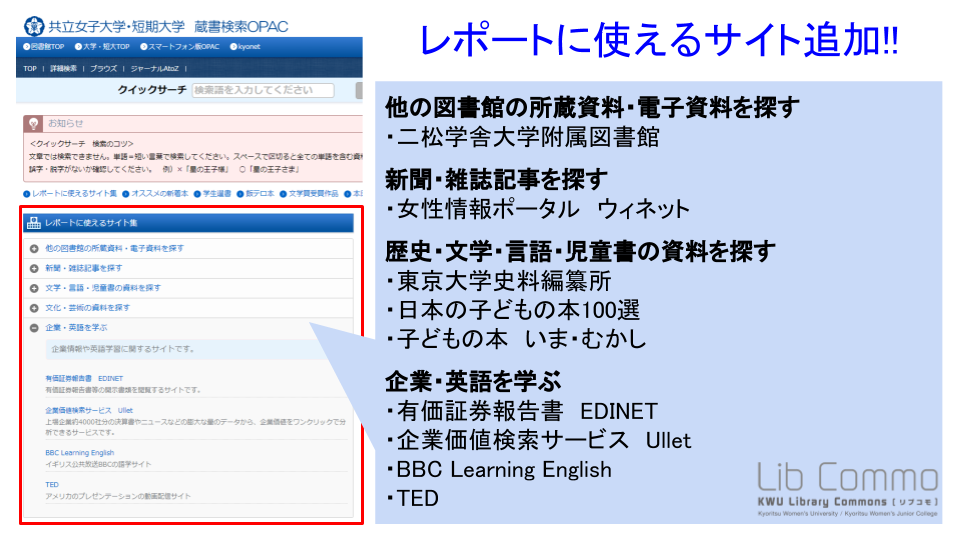
Task: Click 新聞・雑誌記事を探す text in list
Action: point(84,268)
